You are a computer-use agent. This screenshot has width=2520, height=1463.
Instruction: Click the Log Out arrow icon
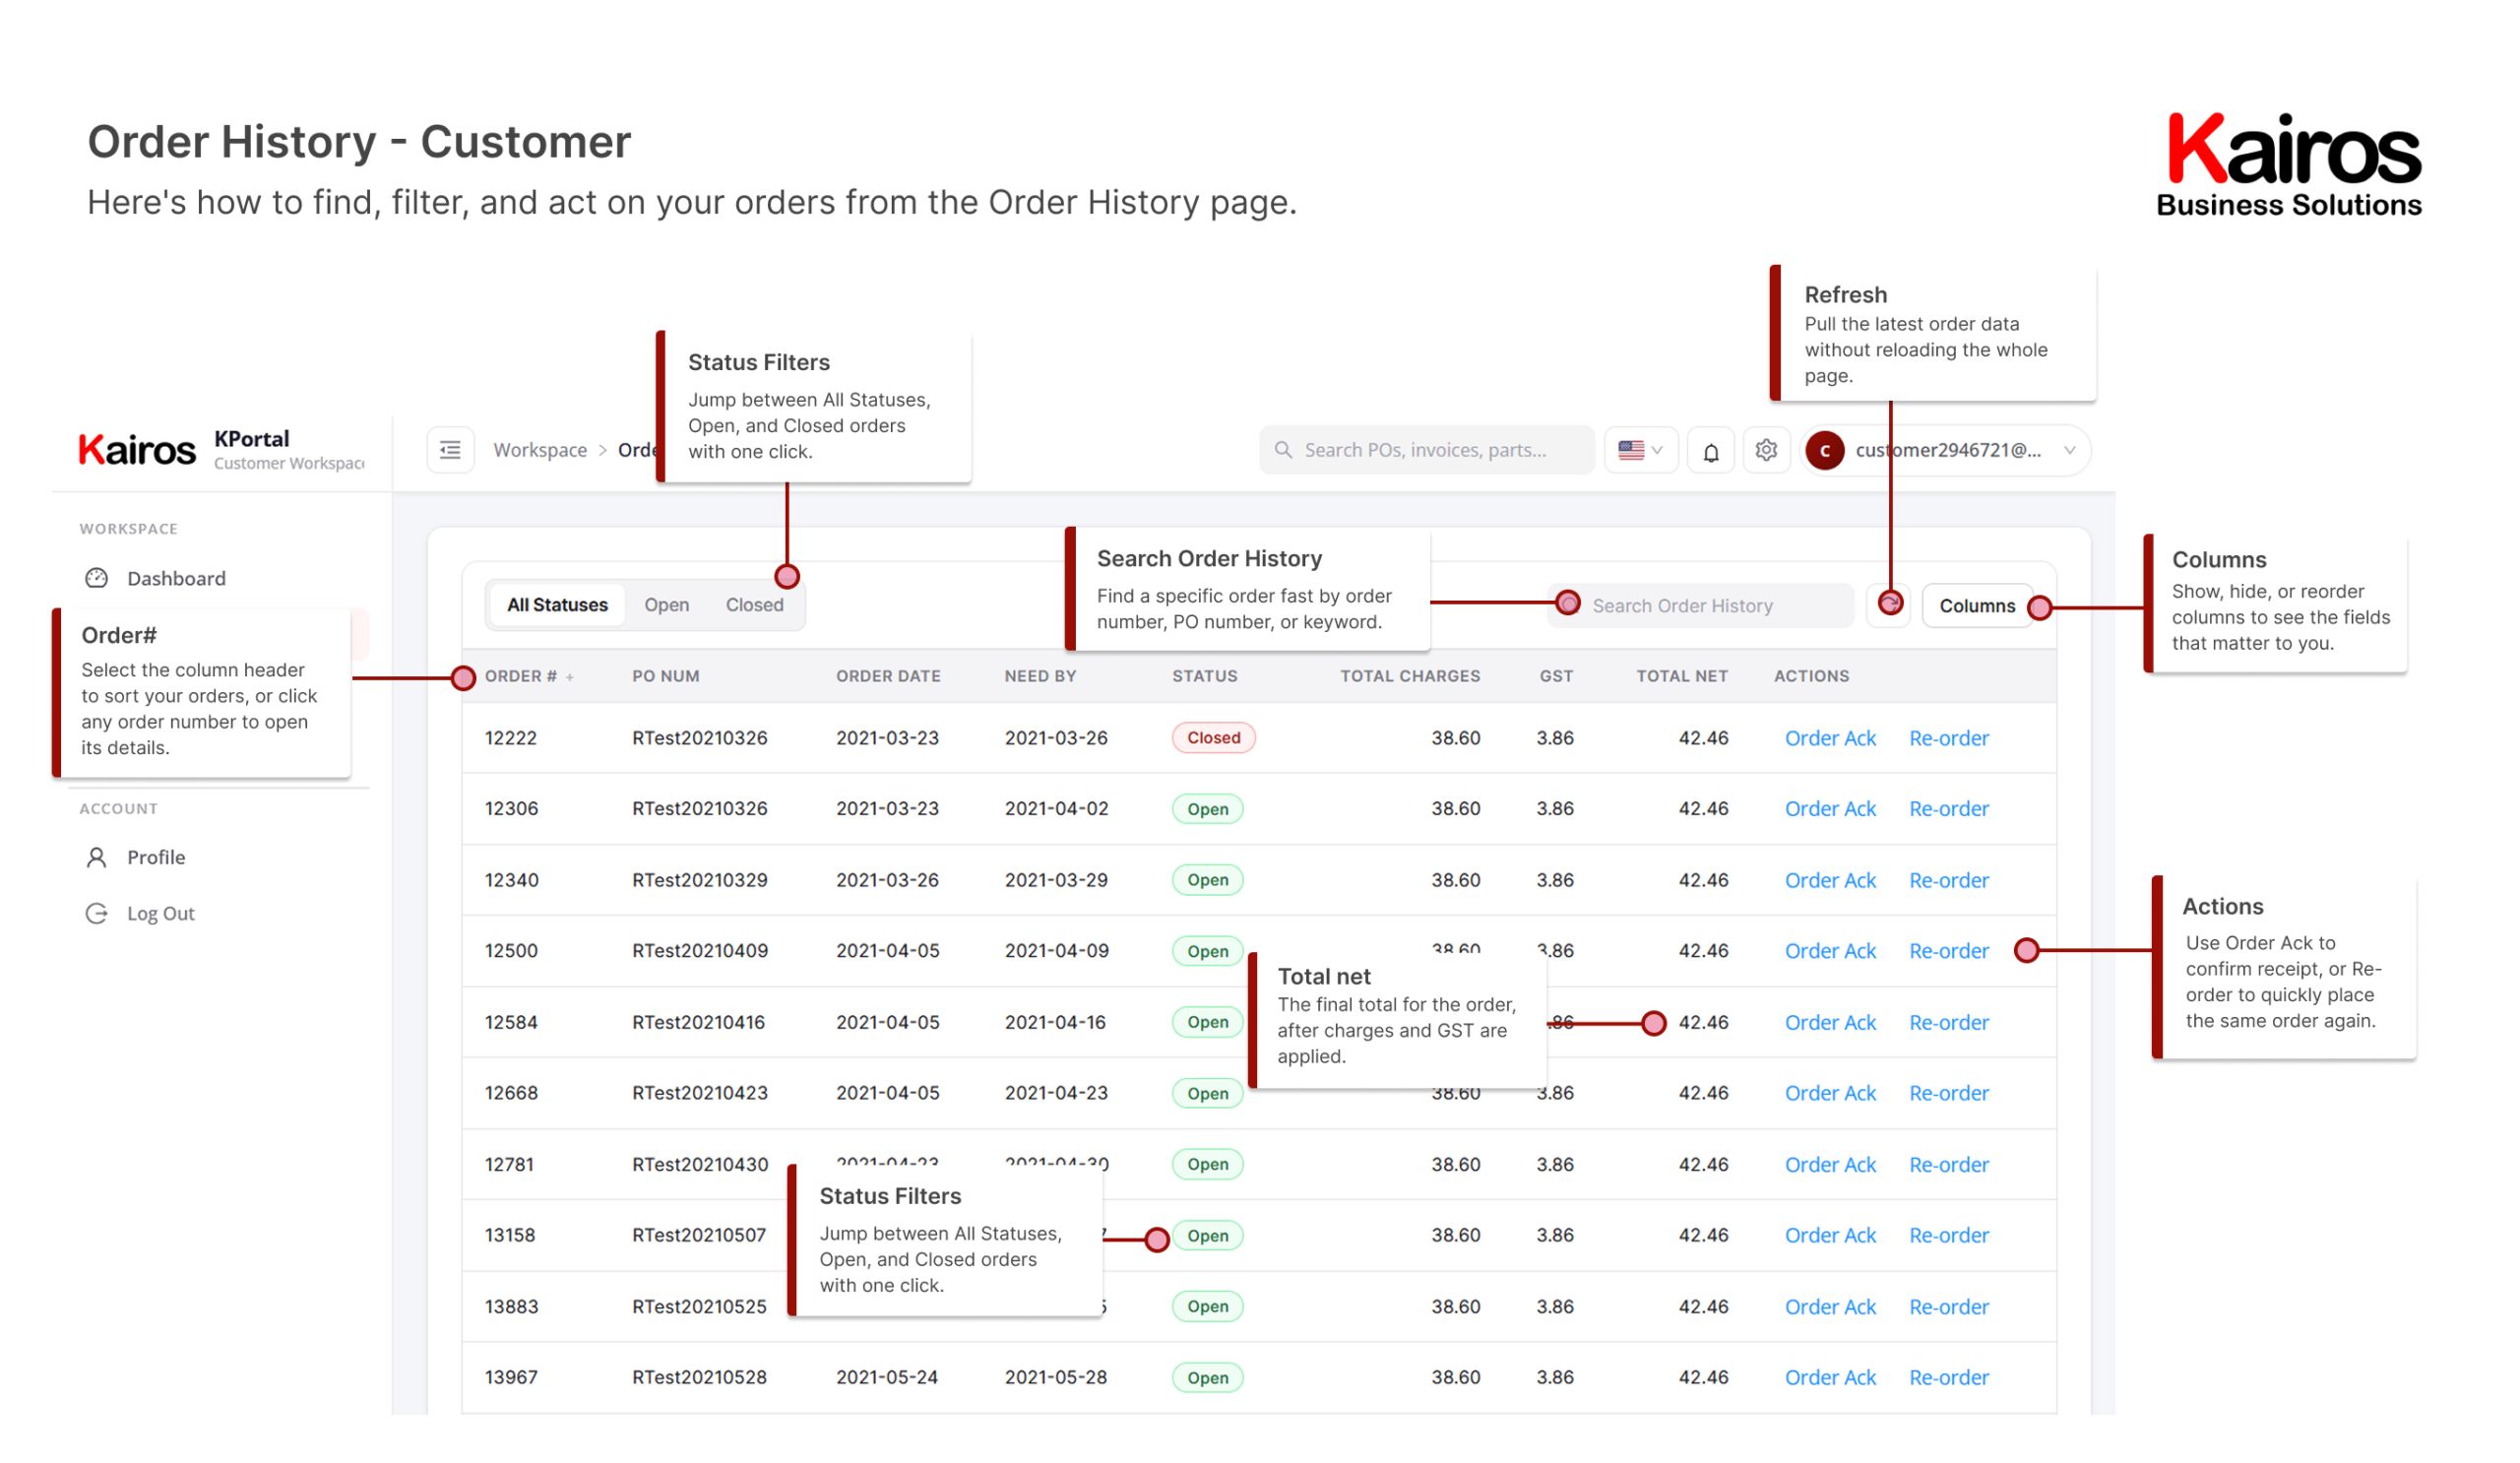click(96, 913)
